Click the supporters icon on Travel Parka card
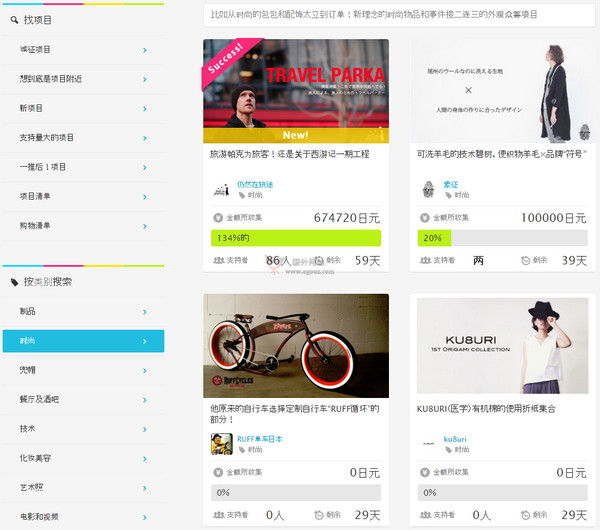This screenshot has height=530, width=600. tap(218, 260)
